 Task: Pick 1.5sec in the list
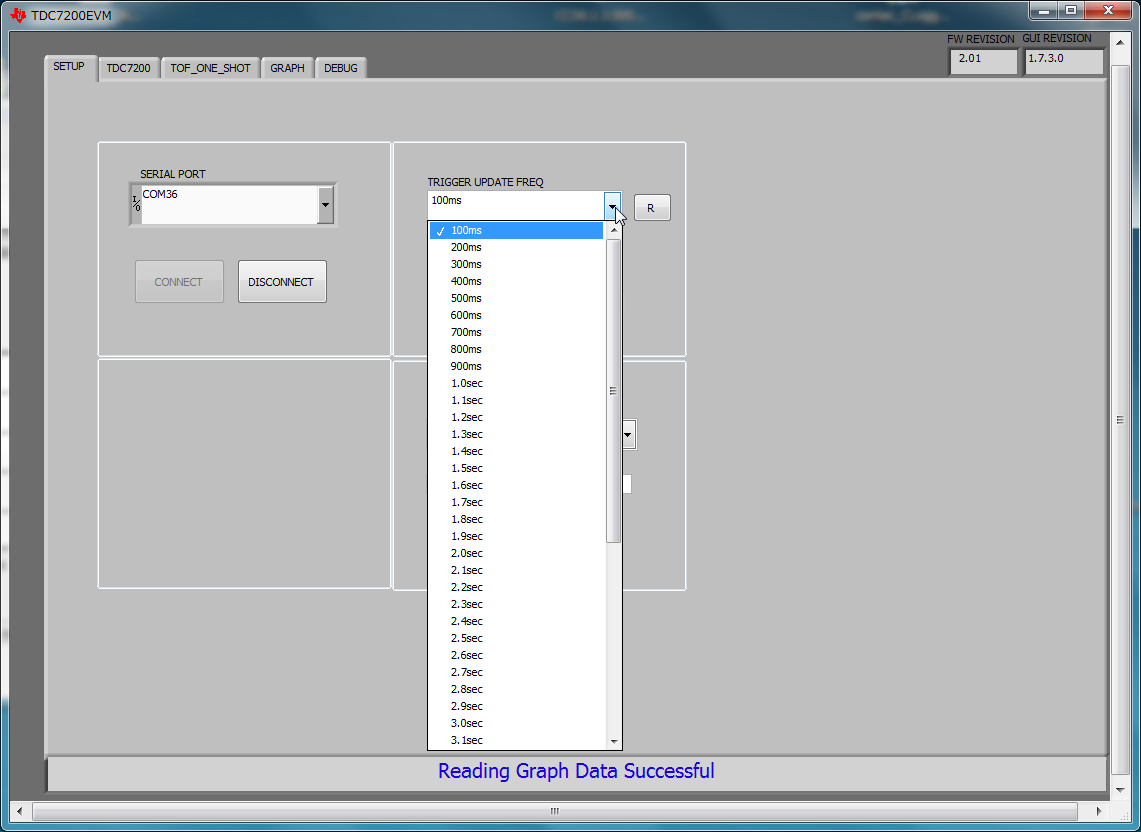click(x=517, y=468)
